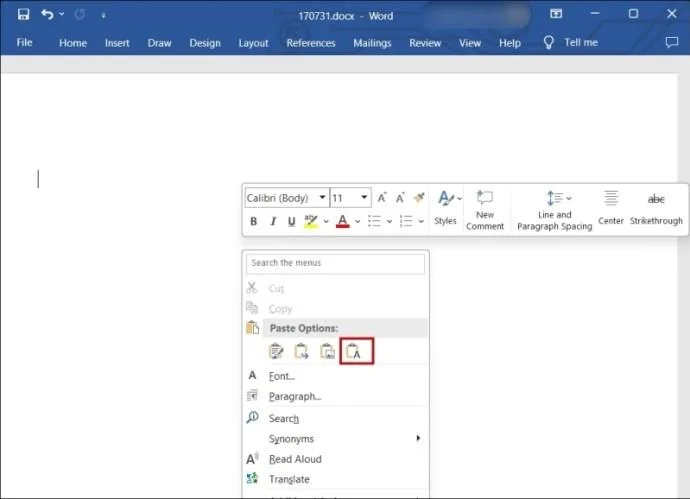Switch to the Draw tab
Image resolution: width=690 pixels, height=499 pixels.
click(159, 43)
